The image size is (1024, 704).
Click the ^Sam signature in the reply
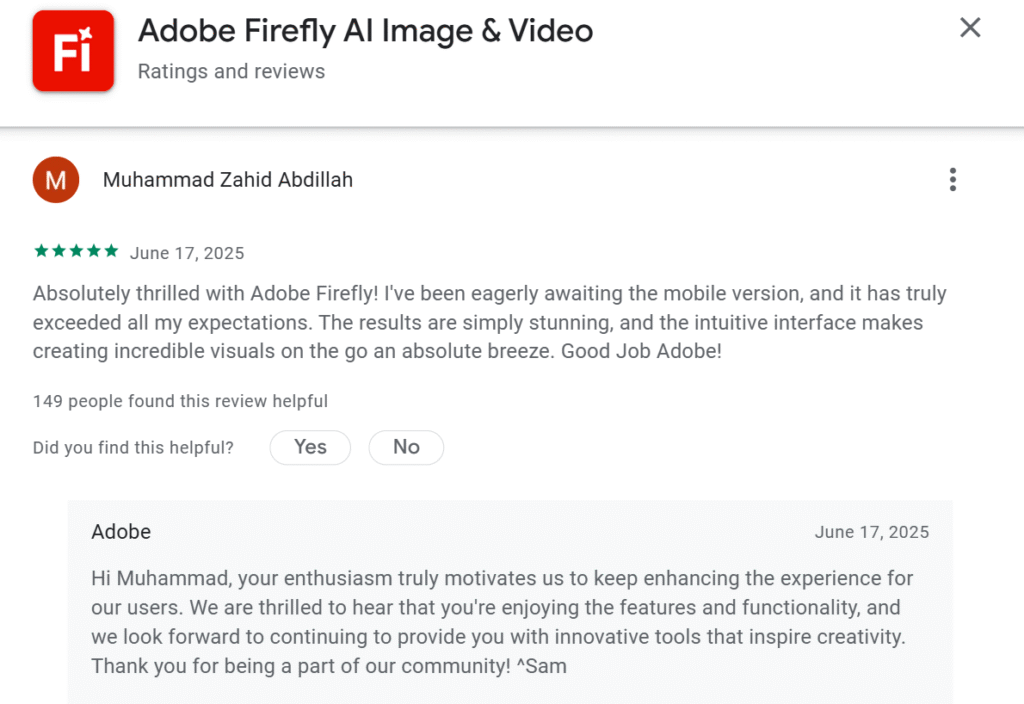541,666
